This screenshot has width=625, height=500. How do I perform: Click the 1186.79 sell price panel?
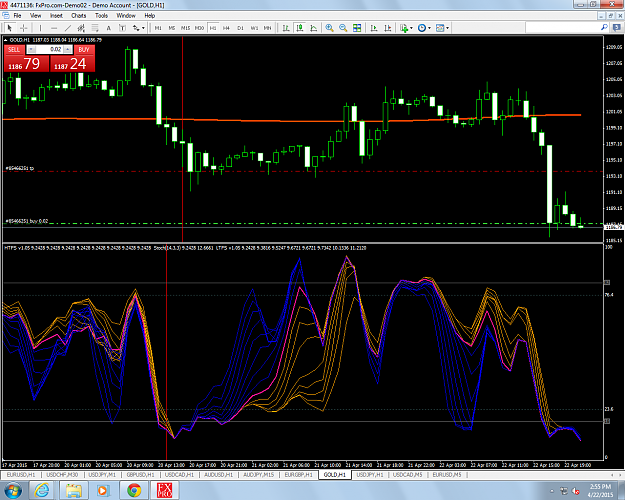click(26, 64)
